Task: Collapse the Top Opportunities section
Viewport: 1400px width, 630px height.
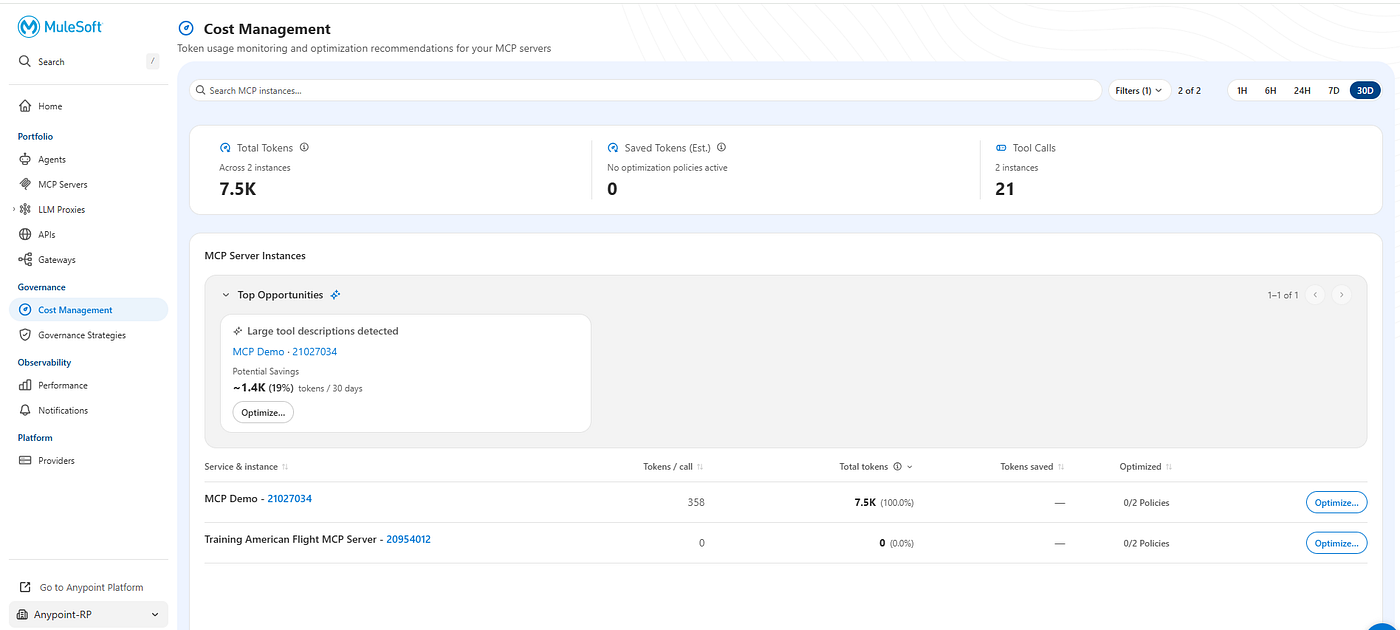Action: [x=226, y=295]
